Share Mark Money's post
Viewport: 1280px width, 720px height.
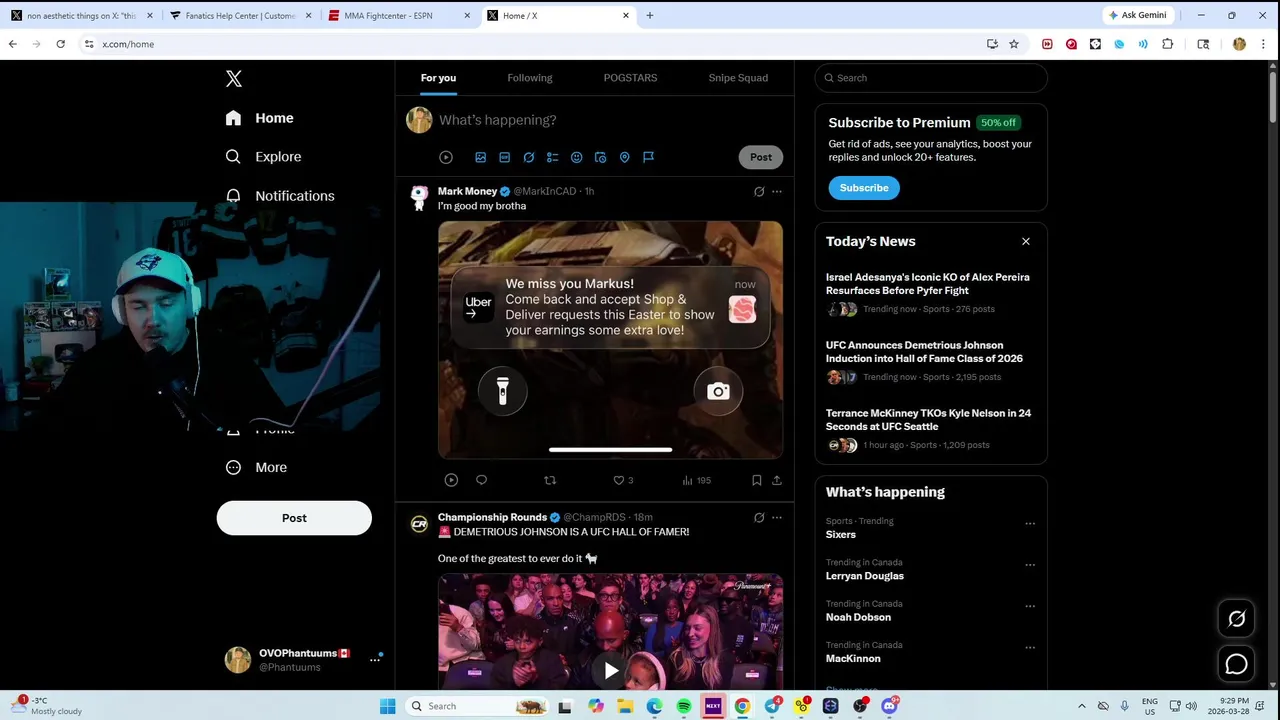pyautogui.click(x=777, y=480)
